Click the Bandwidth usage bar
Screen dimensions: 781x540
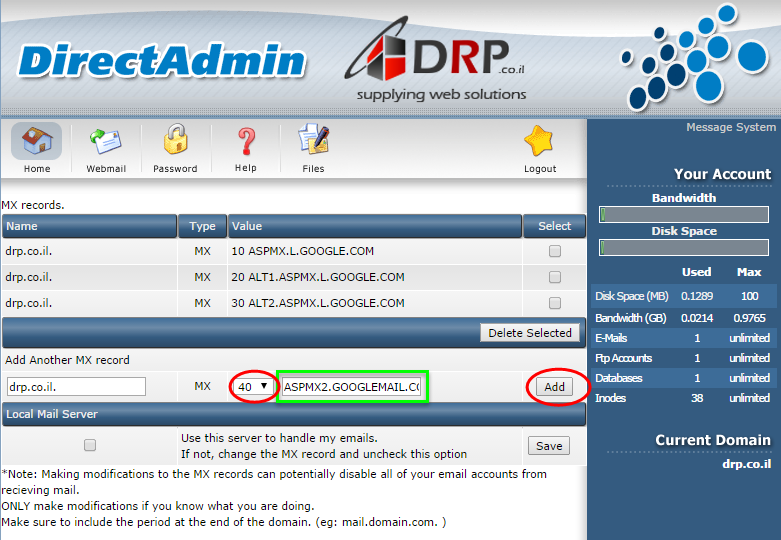685,214
